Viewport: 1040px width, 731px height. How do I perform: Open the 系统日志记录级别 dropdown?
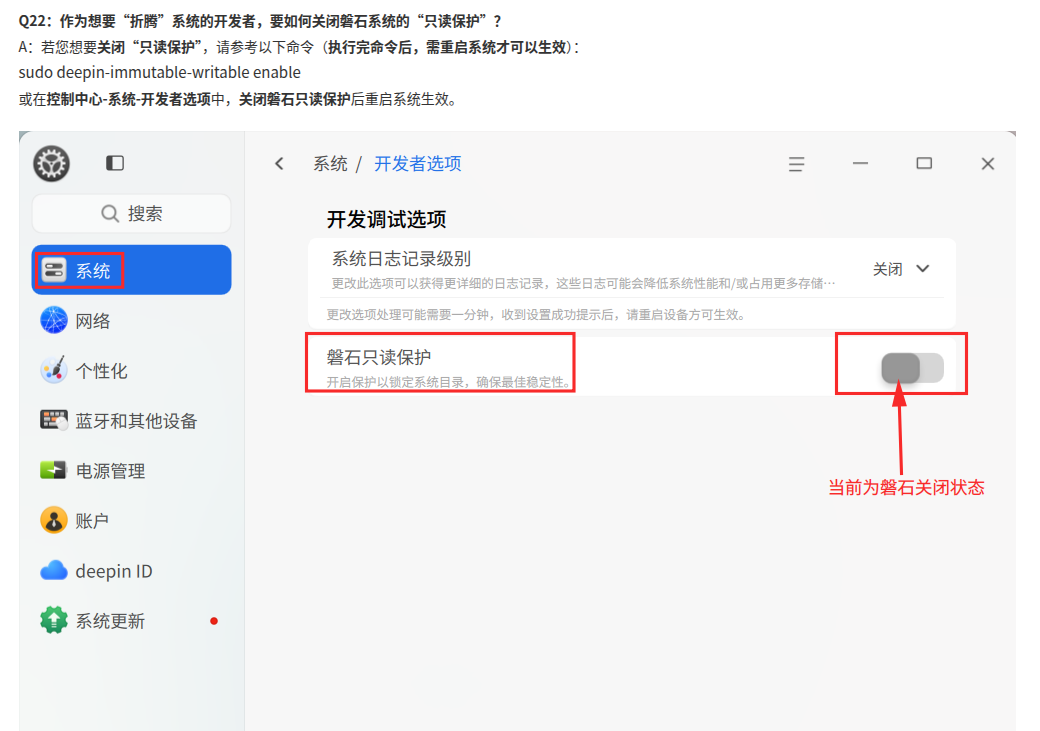click(901, 269)
